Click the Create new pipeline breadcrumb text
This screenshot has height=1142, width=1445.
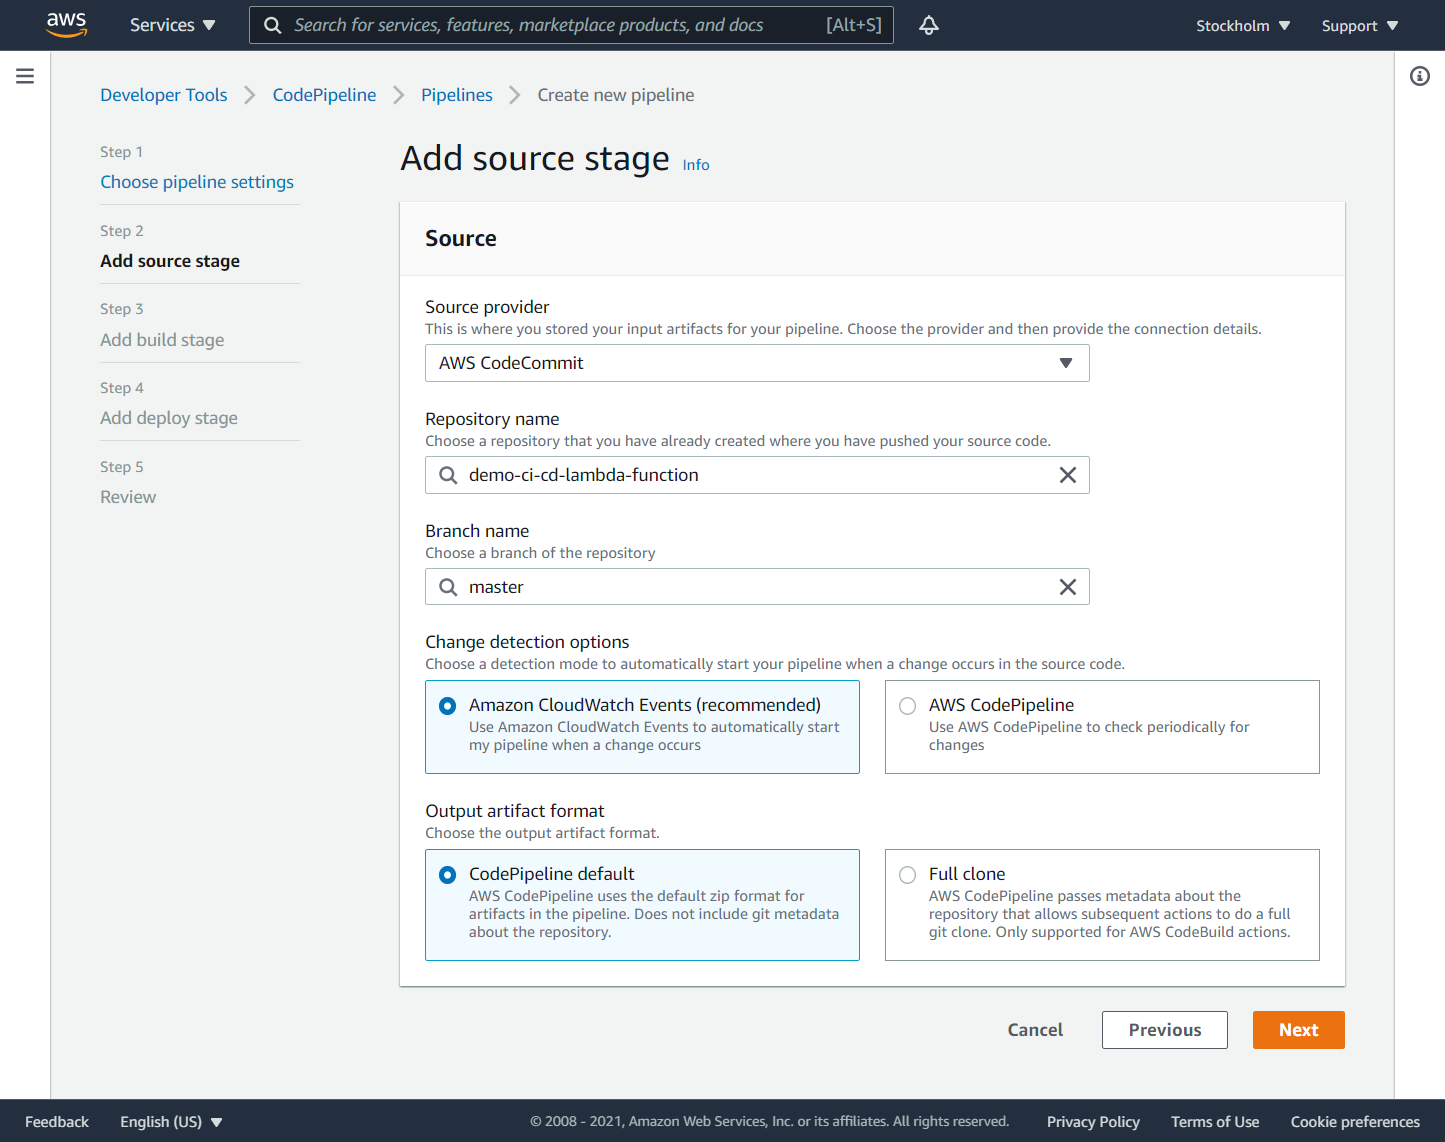tap(616, 95)
